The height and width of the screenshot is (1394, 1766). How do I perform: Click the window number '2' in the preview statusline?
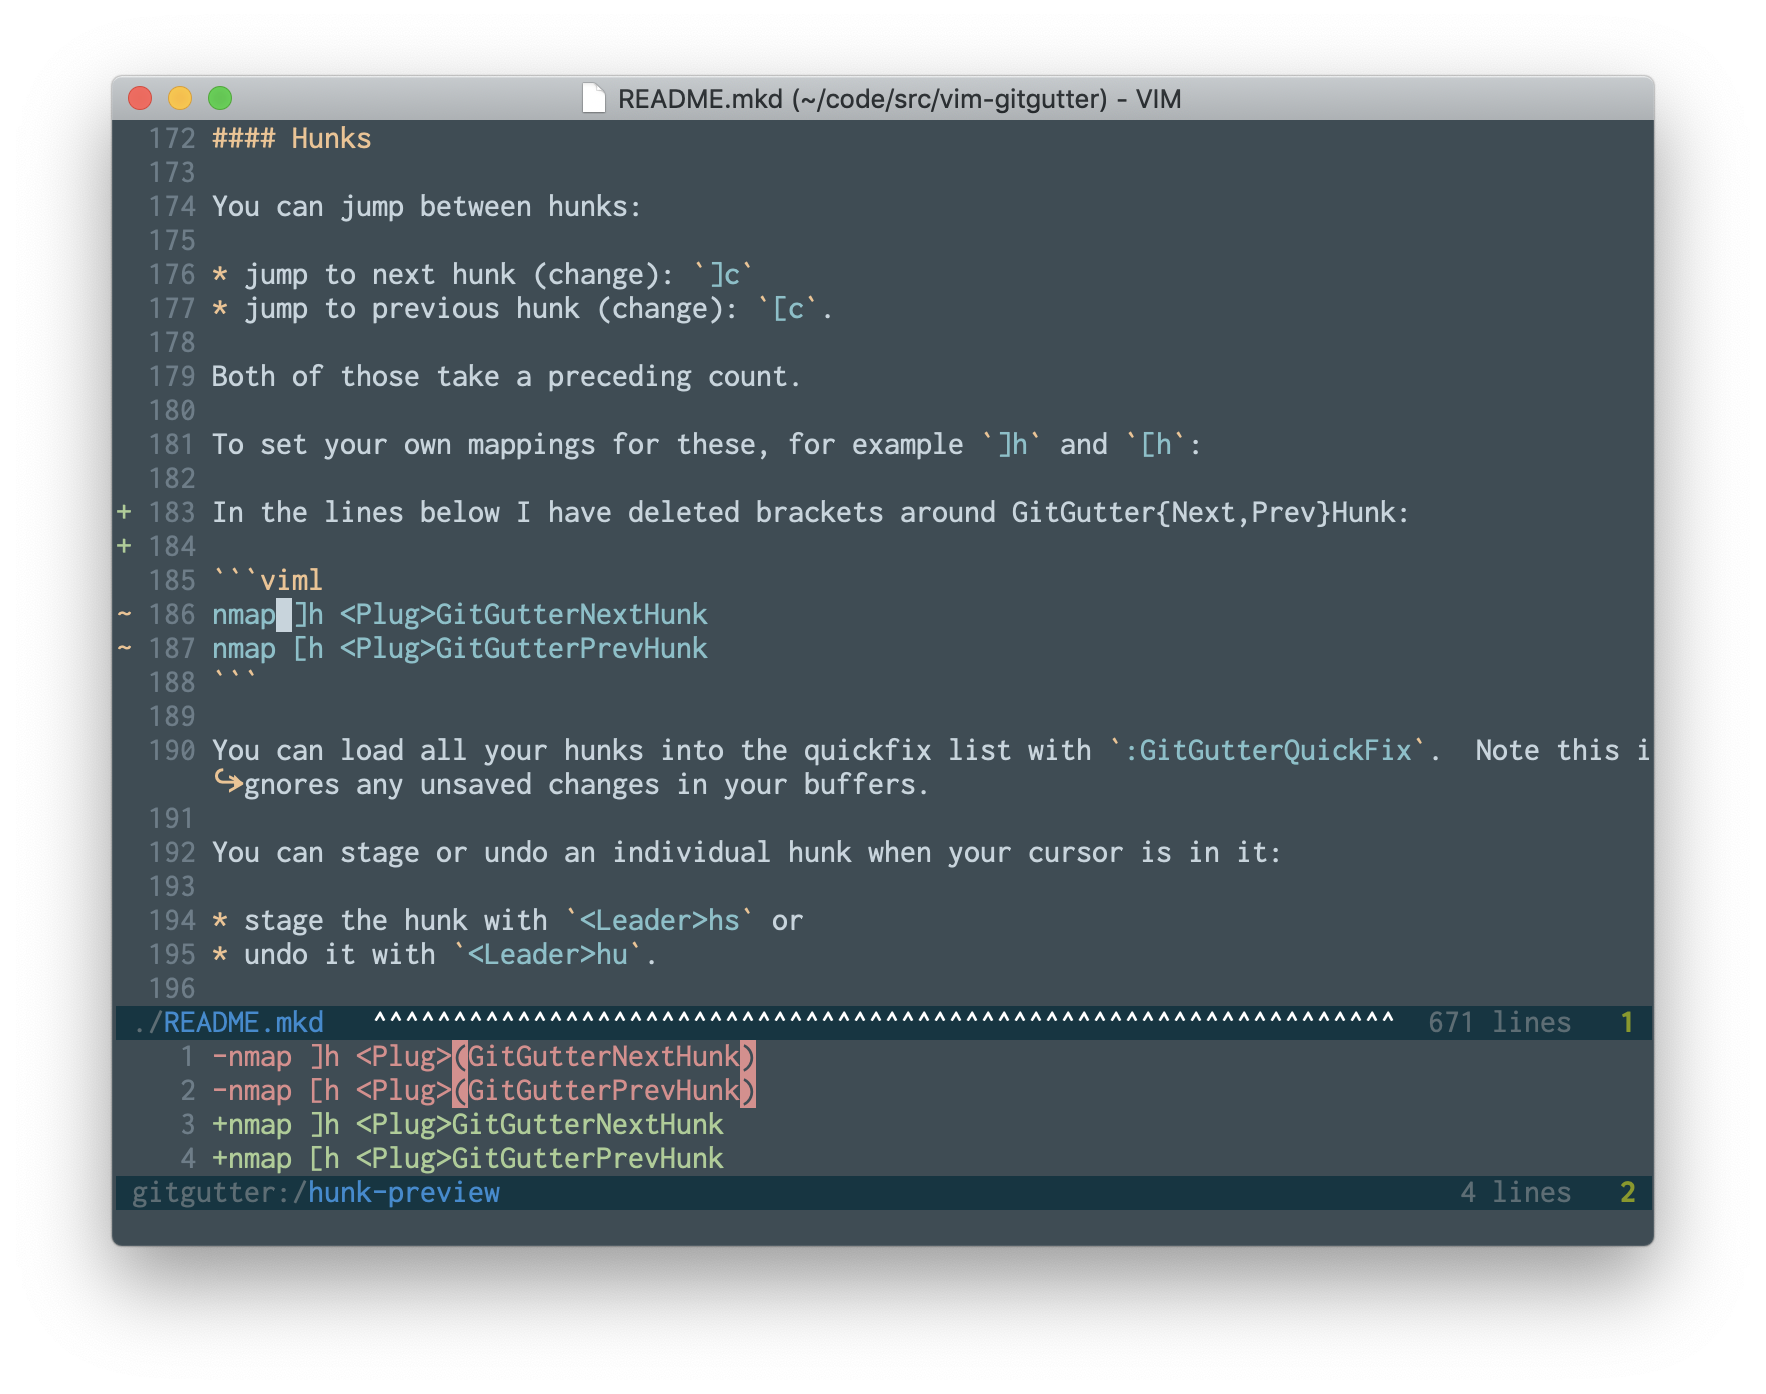click(1628, 1191)
